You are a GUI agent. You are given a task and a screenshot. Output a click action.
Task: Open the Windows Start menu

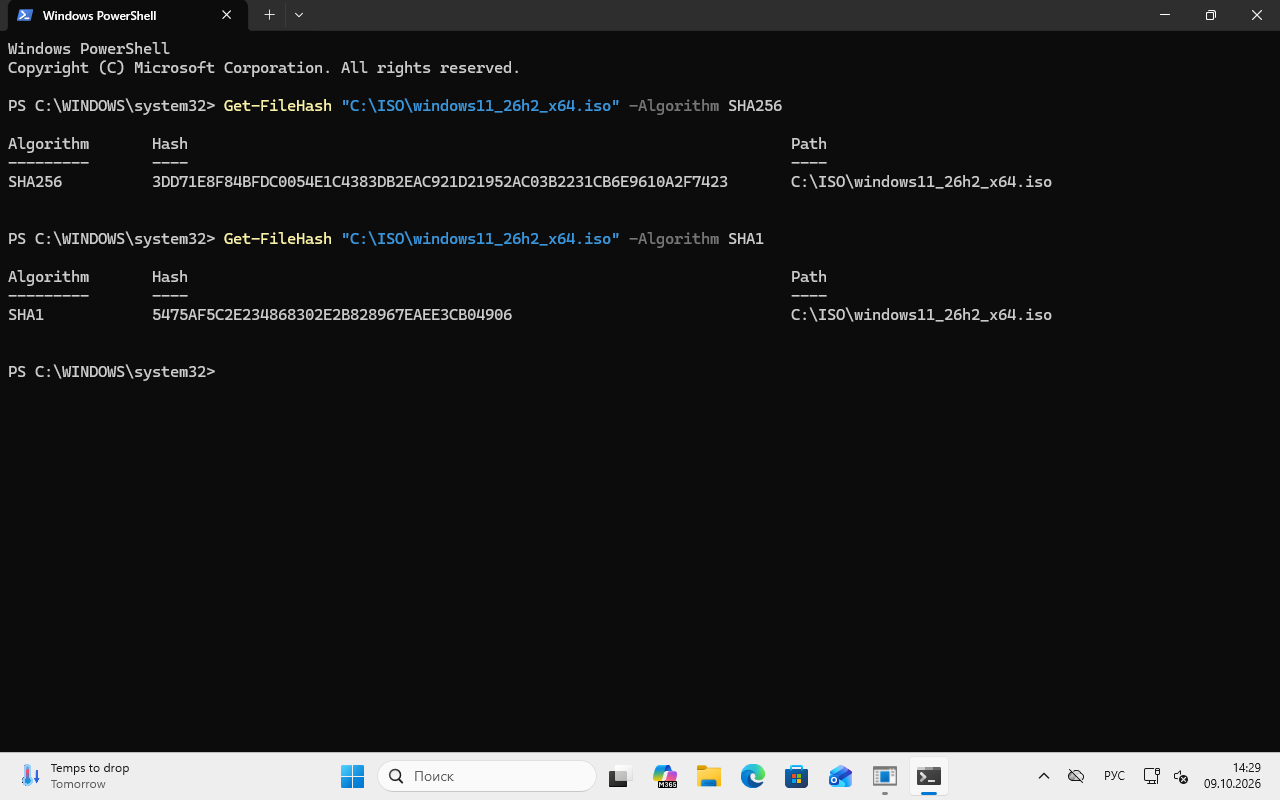click(x=352, y=776)
